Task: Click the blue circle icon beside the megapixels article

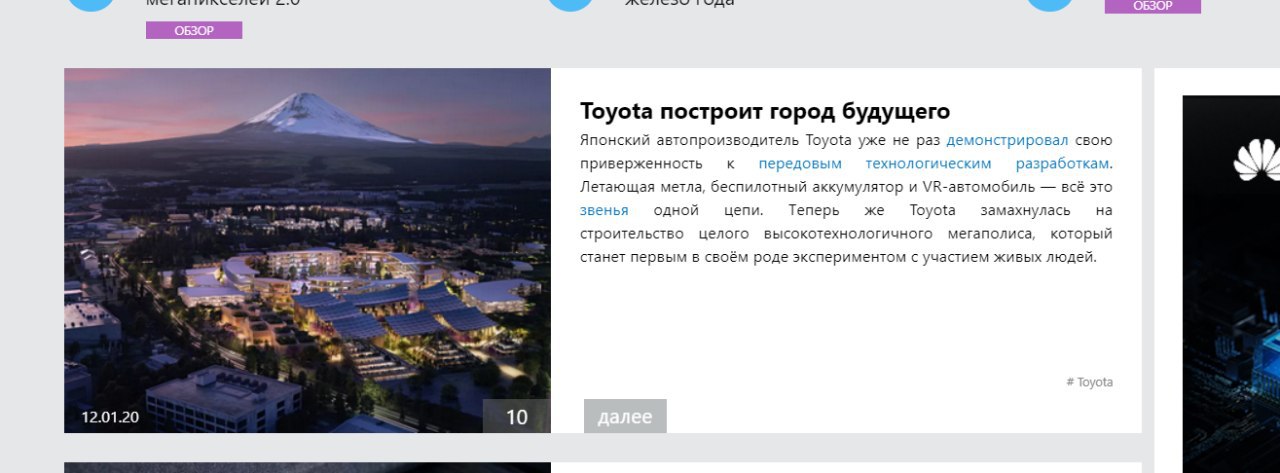Action: point(91,4)
